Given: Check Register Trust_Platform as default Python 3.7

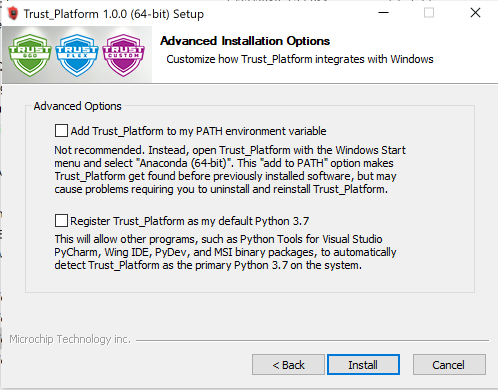Looking at the screenshot, I should (61, 221).
